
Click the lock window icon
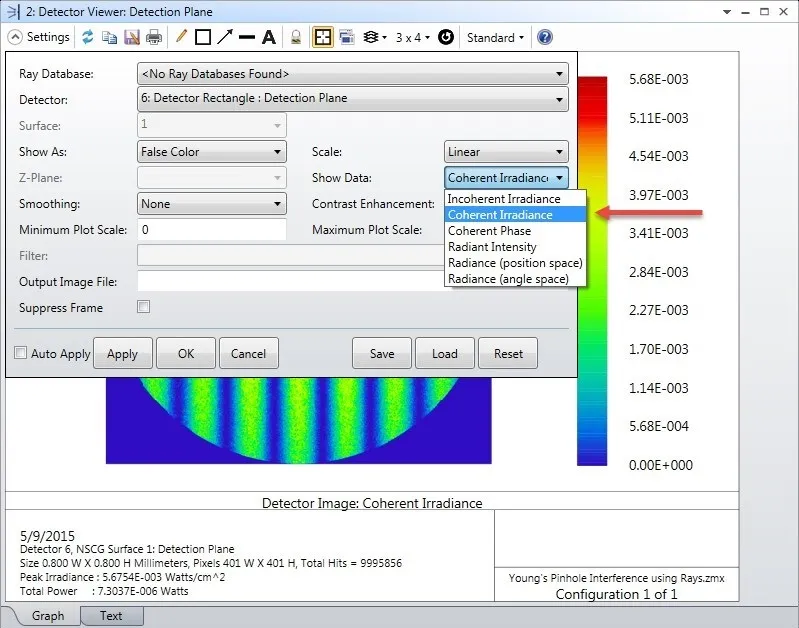tap(296, 37)
